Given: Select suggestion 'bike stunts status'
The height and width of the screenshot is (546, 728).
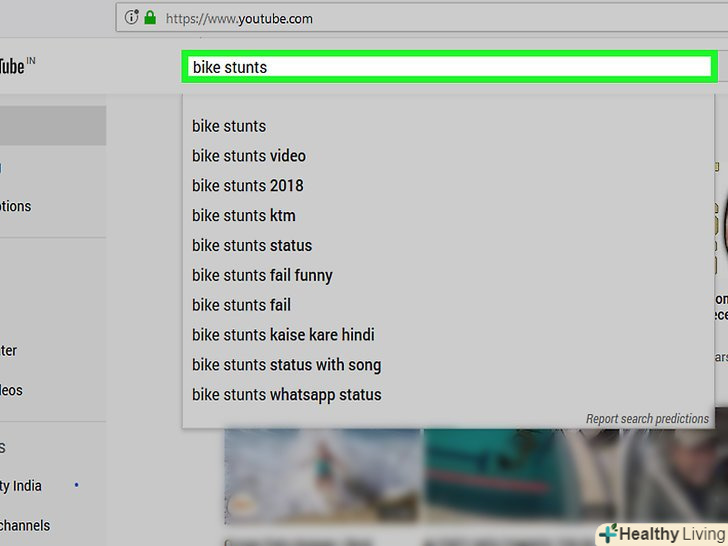Looking at the screenshot, I should coord(448,246).
